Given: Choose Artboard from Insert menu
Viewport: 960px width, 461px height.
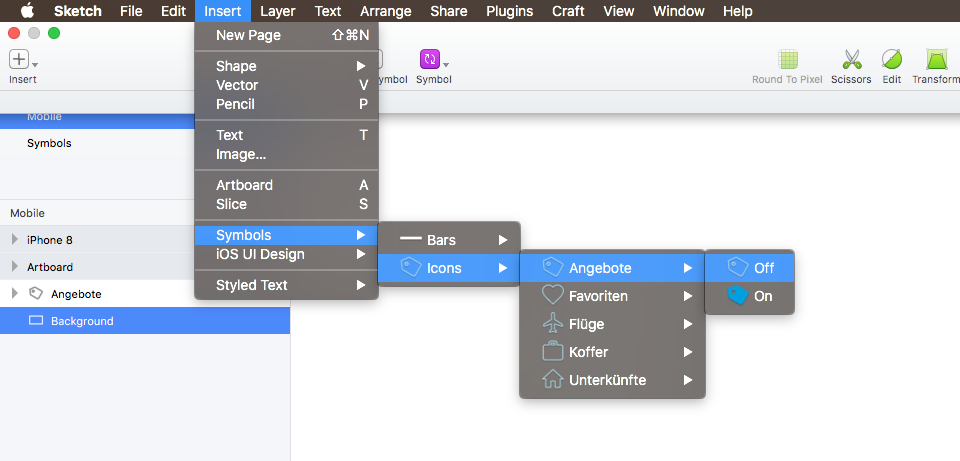Looking at the screenshot, I should (287, 185).
